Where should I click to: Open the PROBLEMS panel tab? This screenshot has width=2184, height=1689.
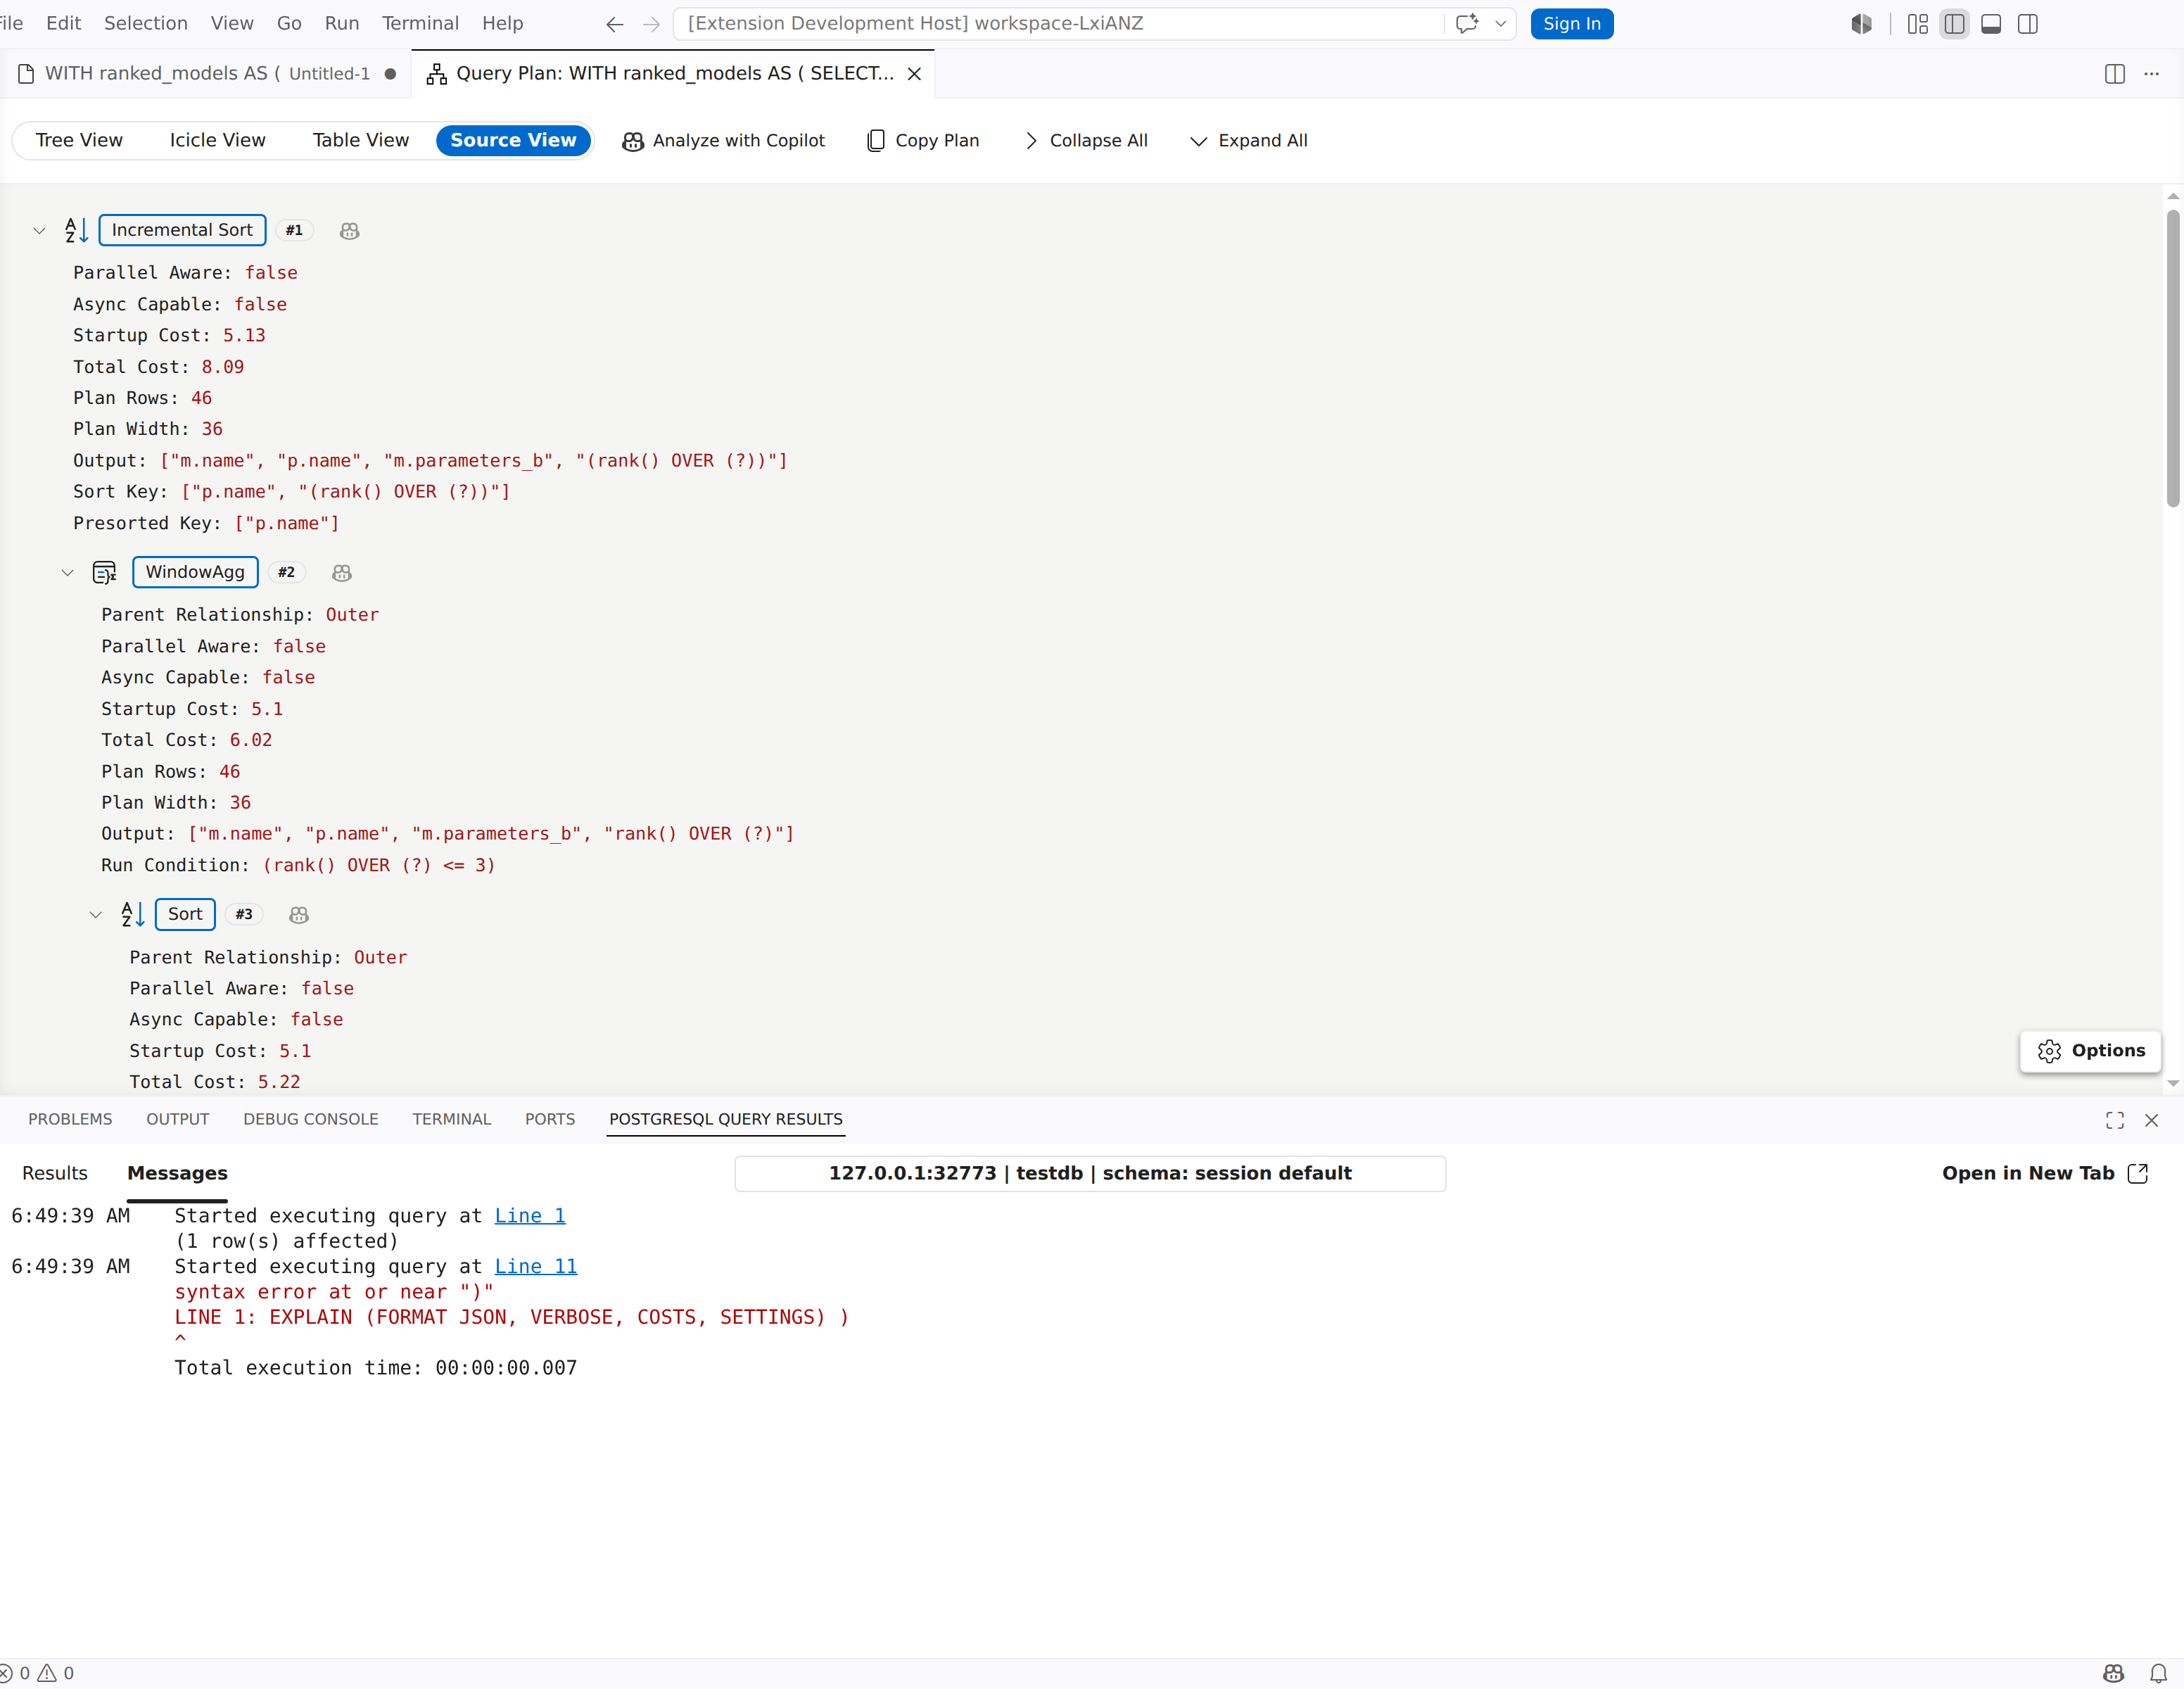[x=70, y=1120]
